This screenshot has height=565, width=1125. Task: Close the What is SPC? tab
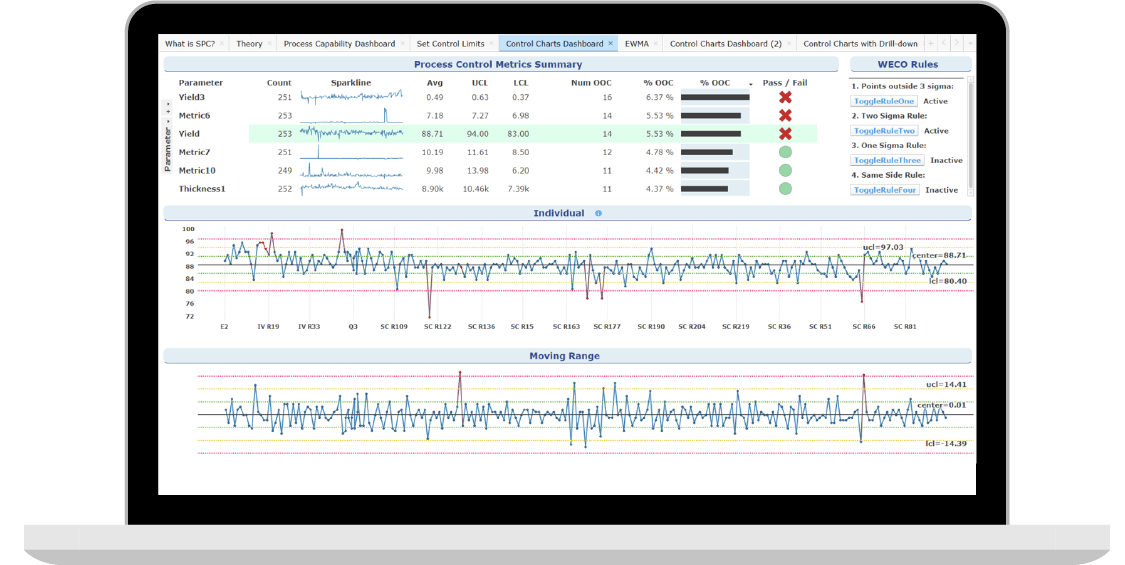(222, 44)
